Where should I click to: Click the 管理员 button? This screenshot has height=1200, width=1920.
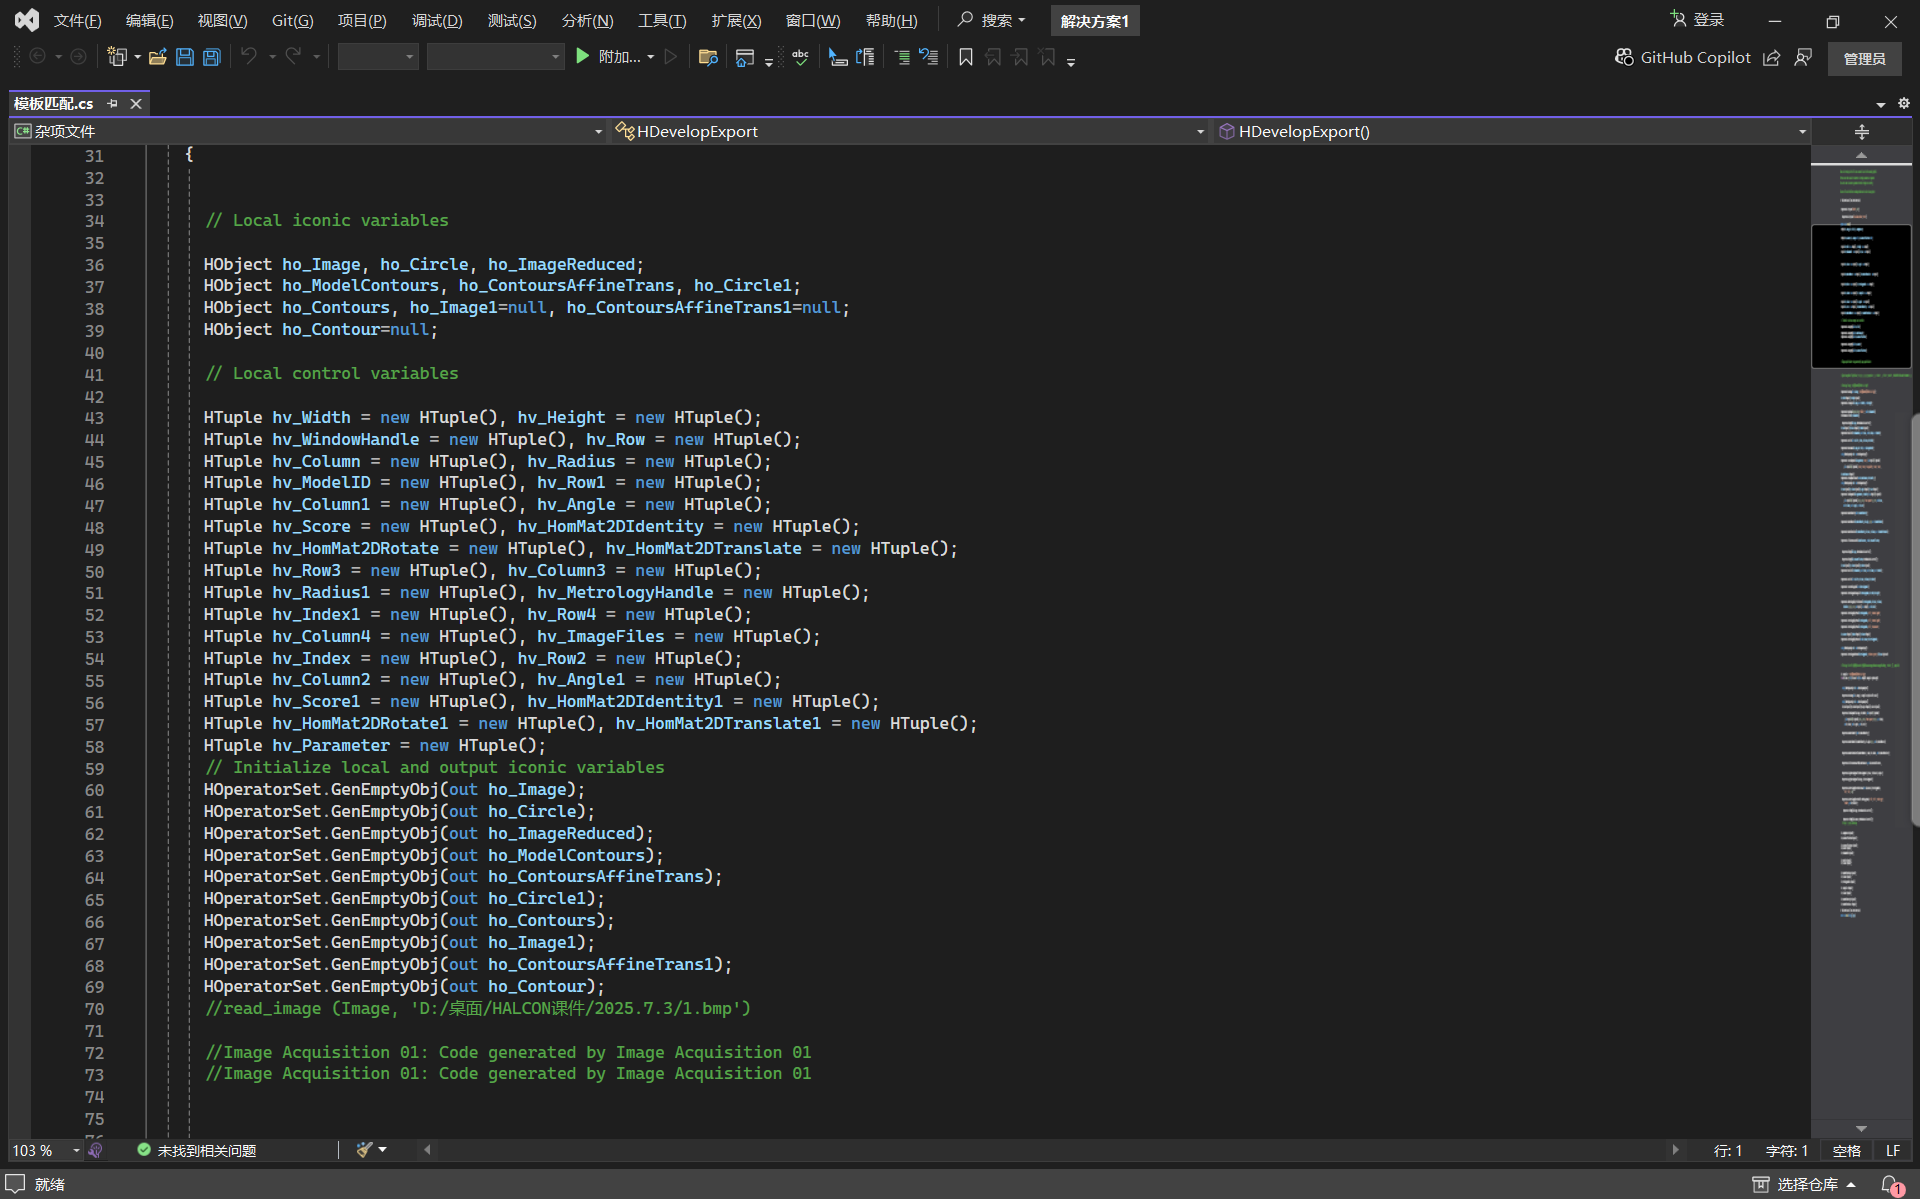[x=1864, y=59]
